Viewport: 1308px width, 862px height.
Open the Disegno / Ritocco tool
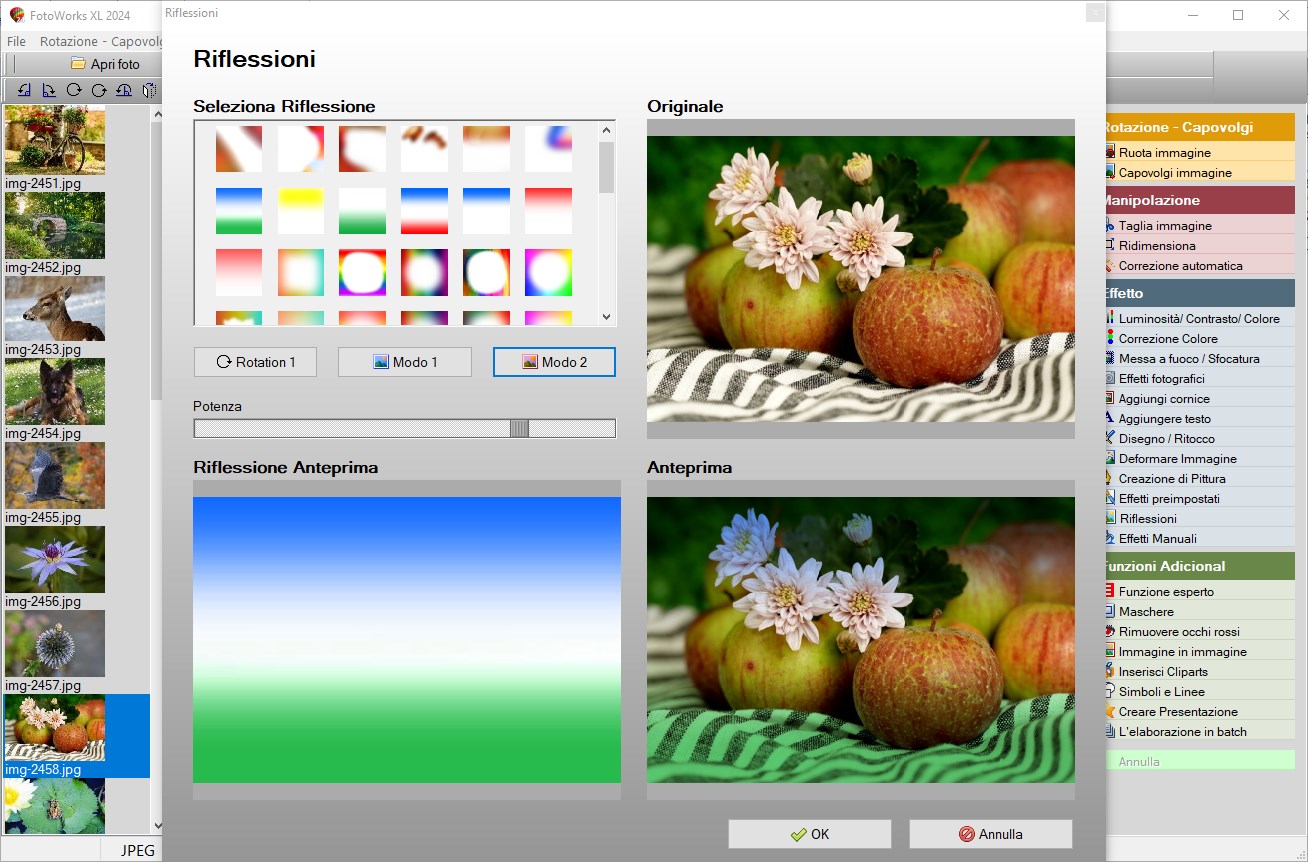[1198, 438]
